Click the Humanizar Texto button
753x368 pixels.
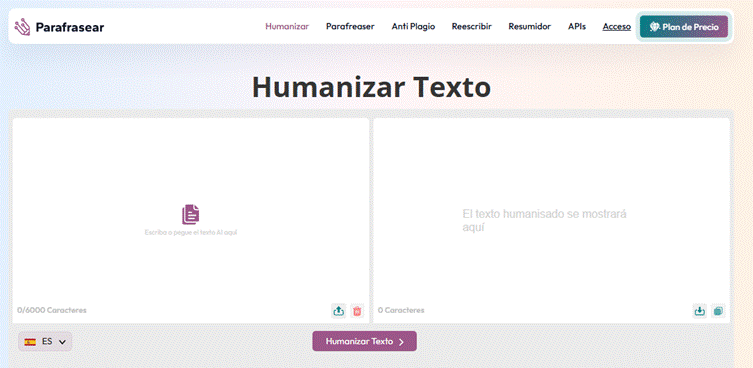[x=364, y=341]
